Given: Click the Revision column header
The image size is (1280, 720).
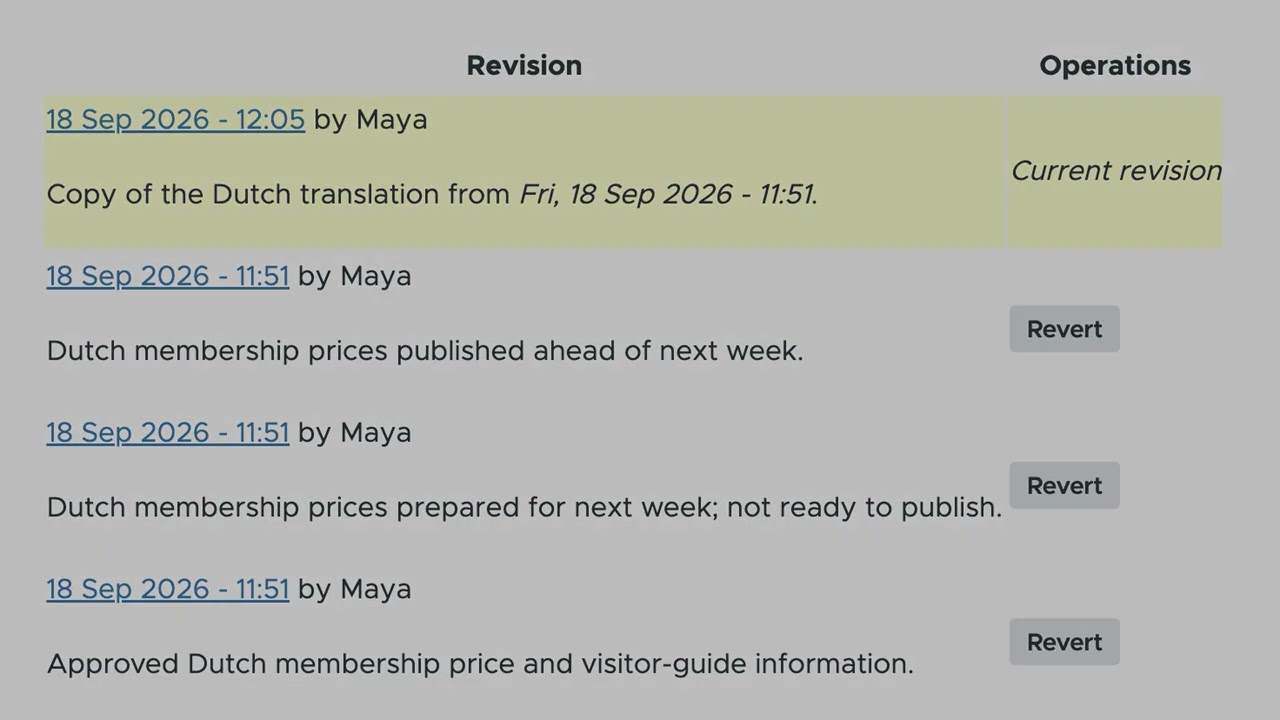Looking at the screenshot, I should click(x=524, y=66).
